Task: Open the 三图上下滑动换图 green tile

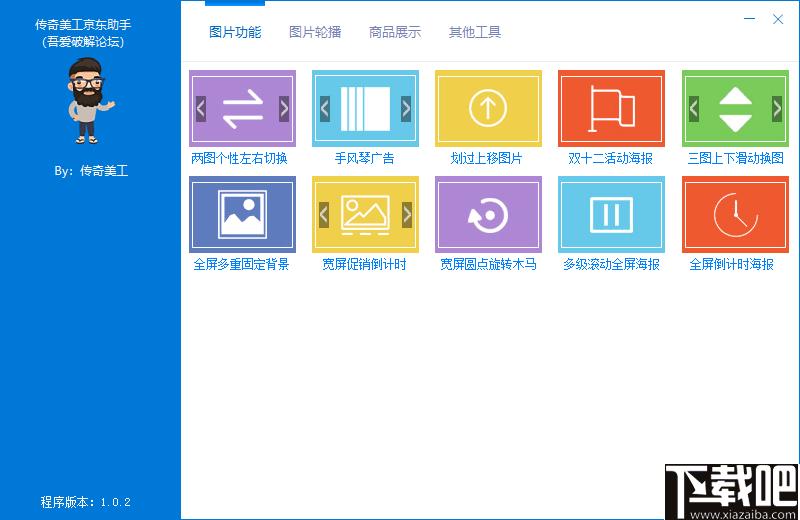Action: [735, 108]
